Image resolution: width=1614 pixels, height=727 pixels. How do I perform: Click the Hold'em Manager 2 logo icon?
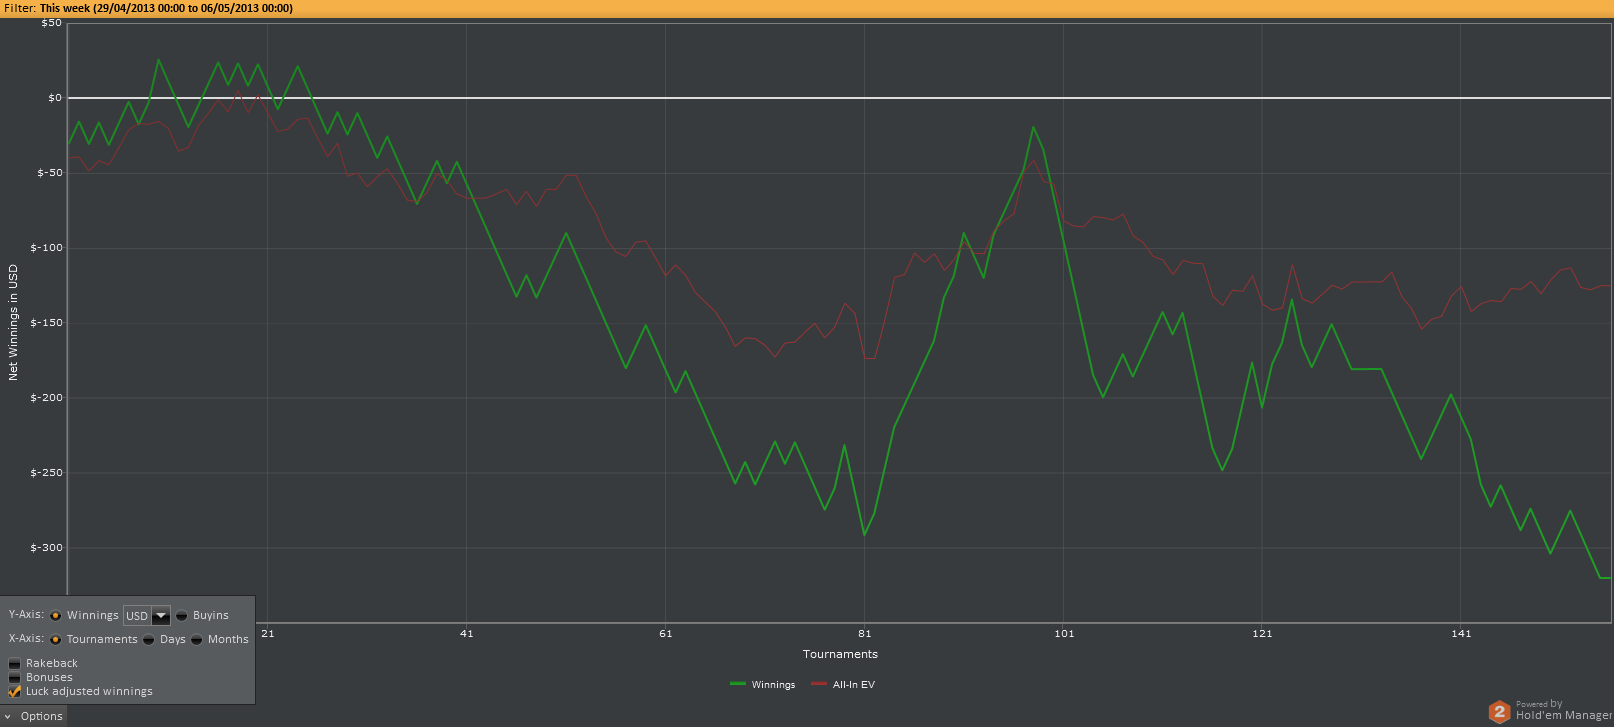[1499, 711]
